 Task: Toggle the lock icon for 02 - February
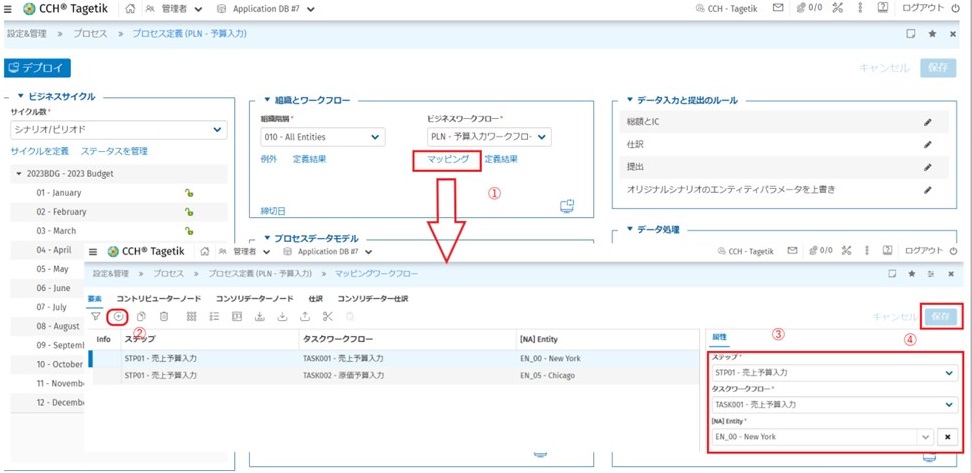(187, 212)
